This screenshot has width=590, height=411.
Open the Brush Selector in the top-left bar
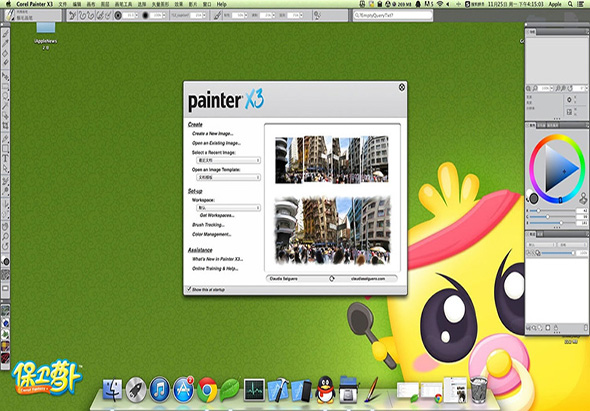click(32, 15)
